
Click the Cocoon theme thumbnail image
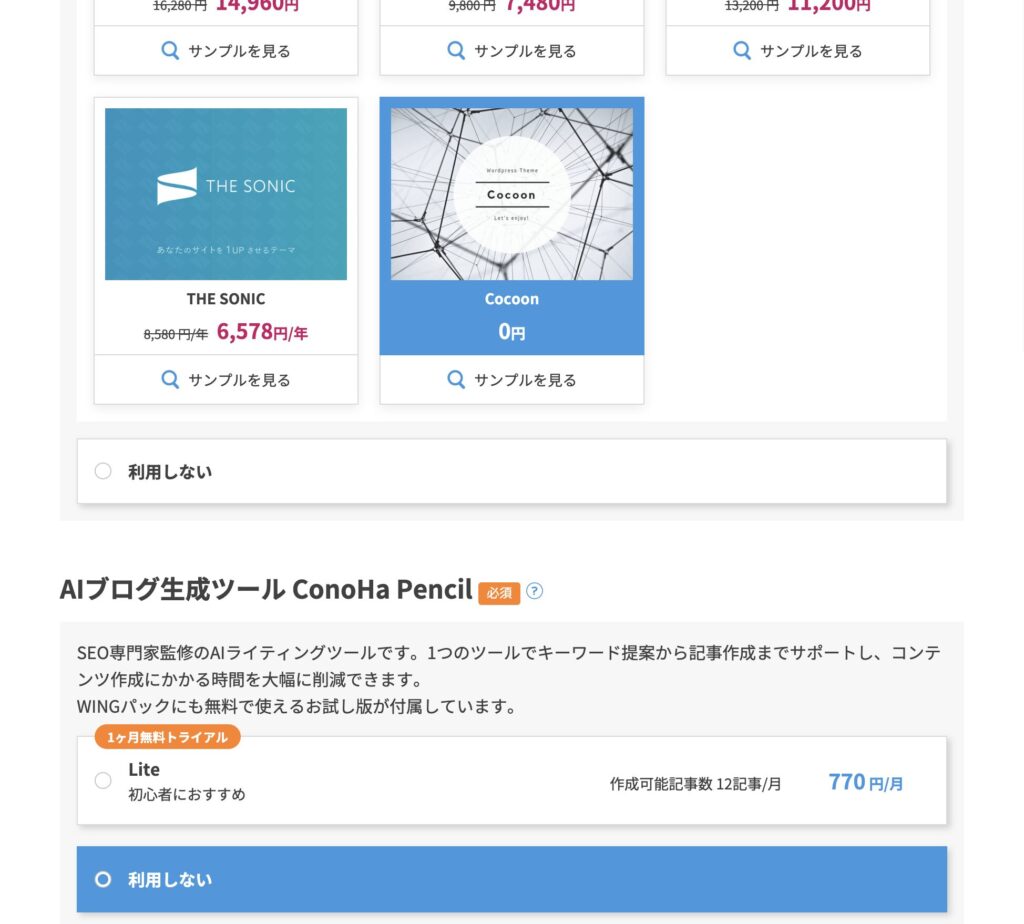(x=511, y=193)
